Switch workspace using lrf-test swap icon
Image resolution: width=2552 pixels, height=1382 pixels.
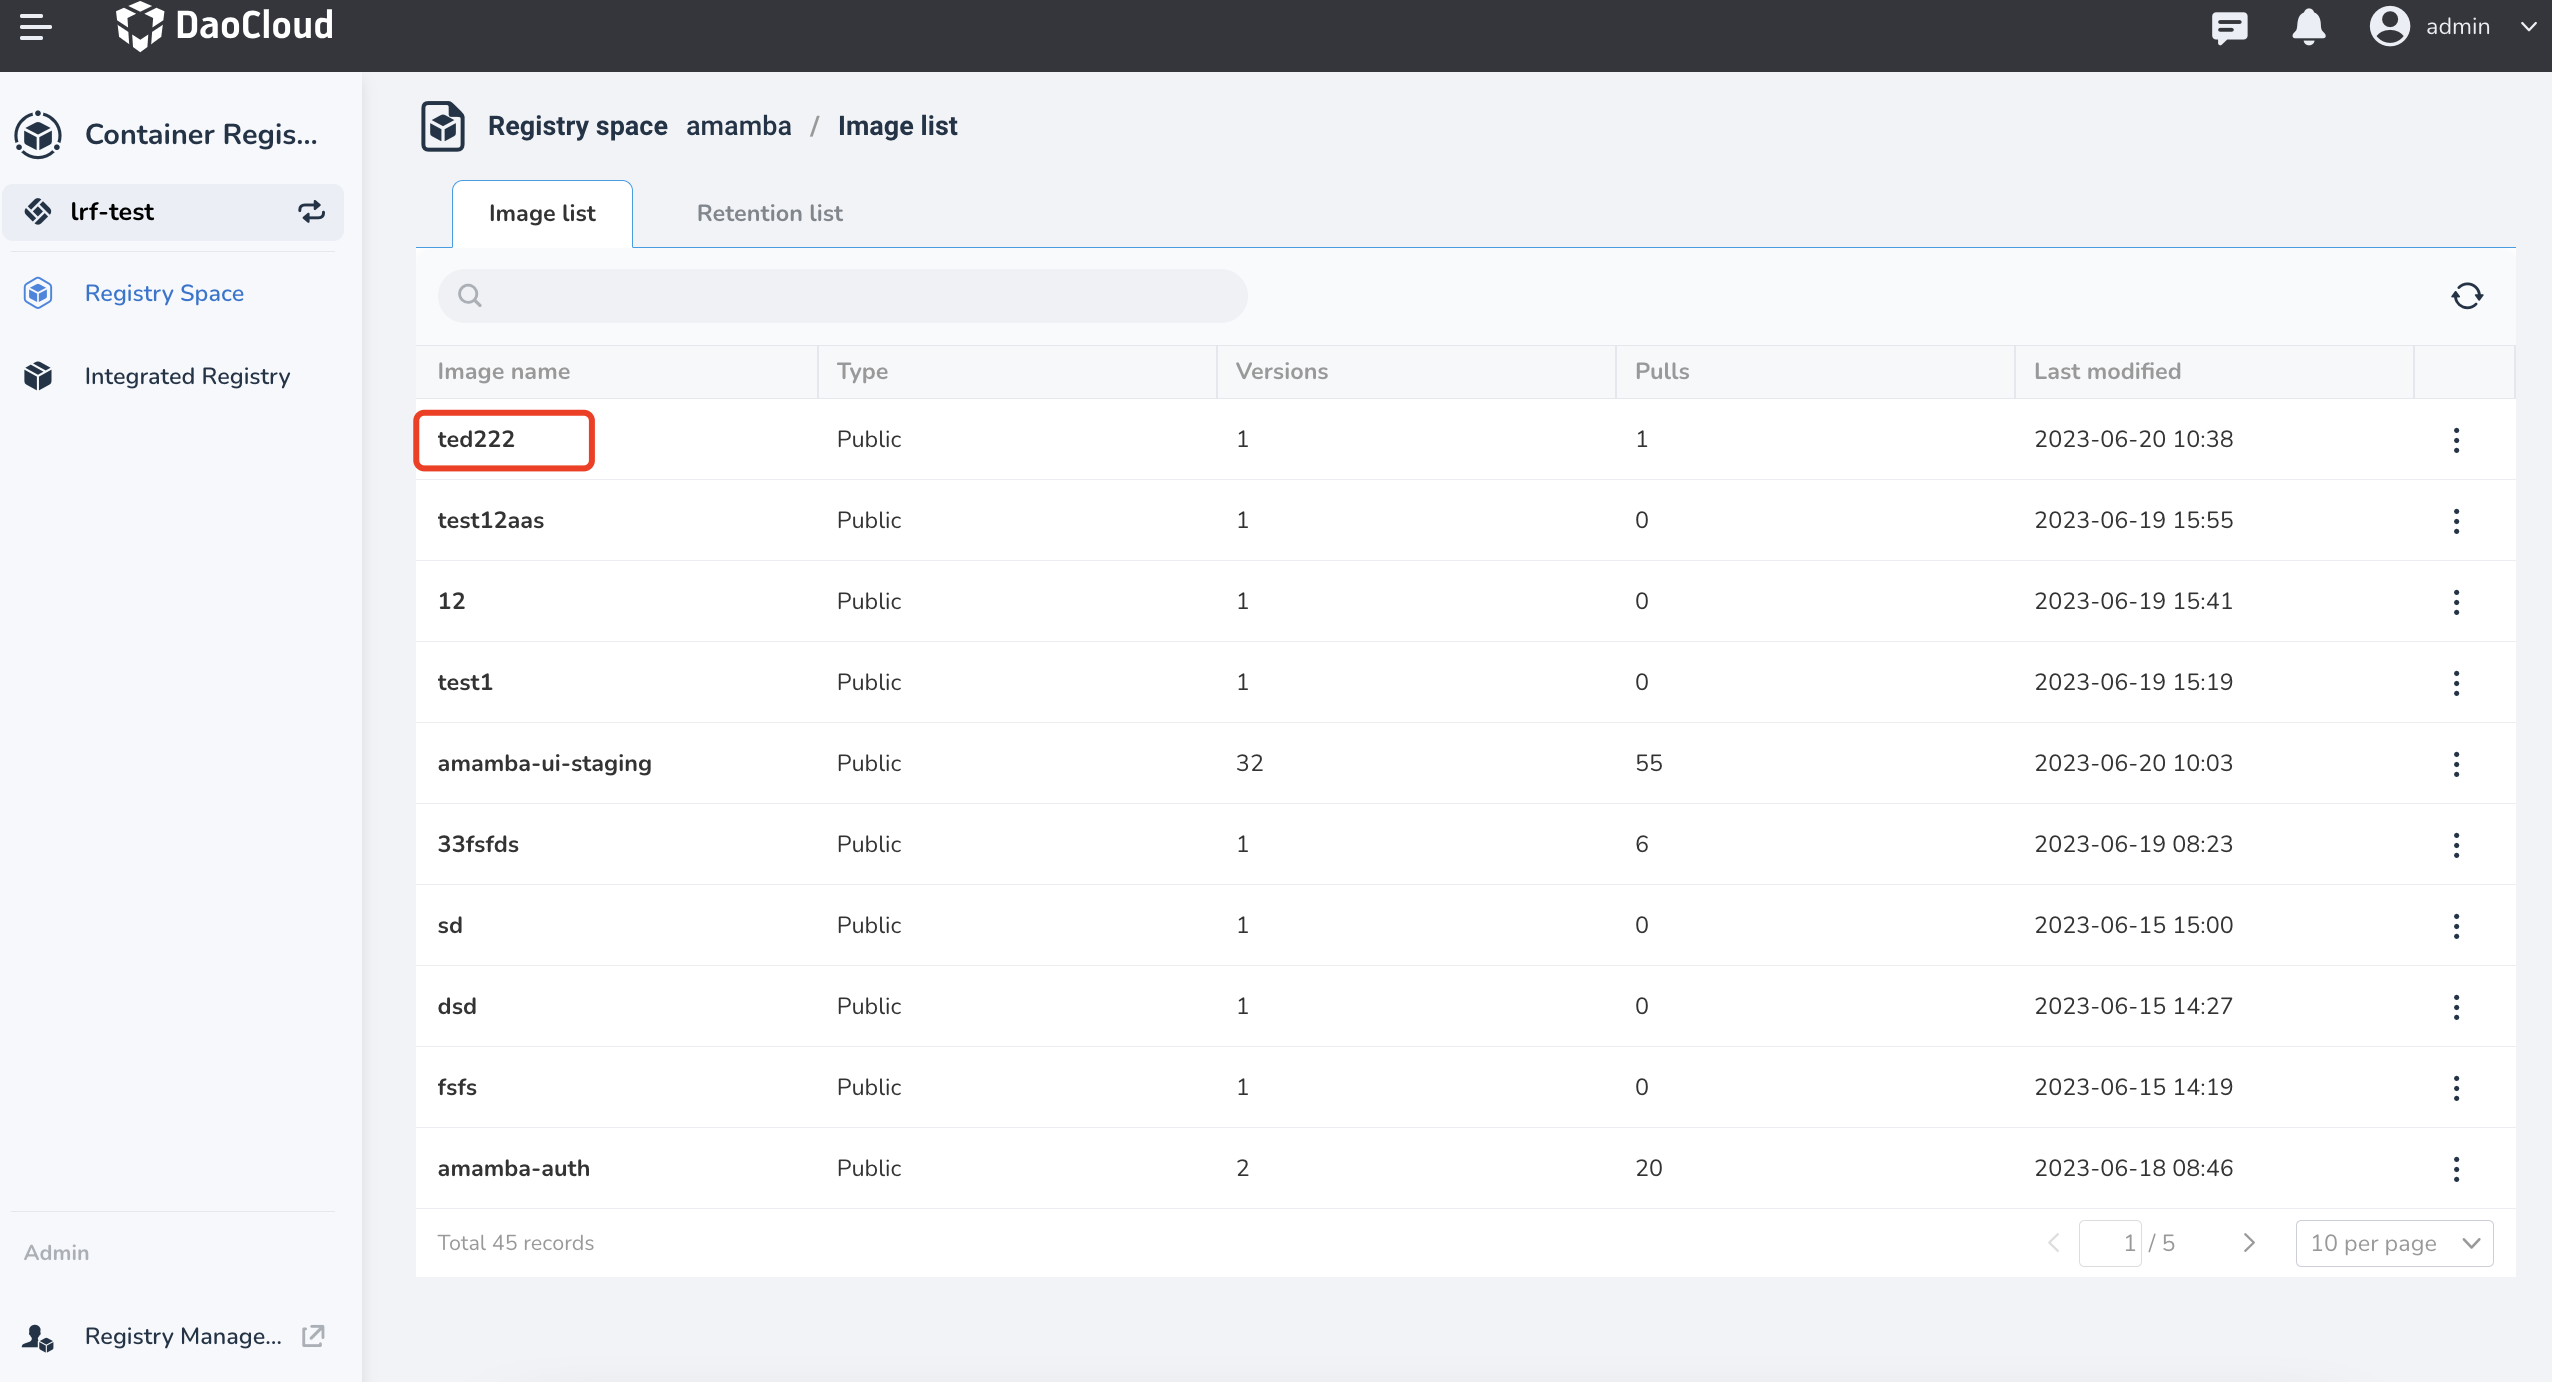(x=311, y=211)
